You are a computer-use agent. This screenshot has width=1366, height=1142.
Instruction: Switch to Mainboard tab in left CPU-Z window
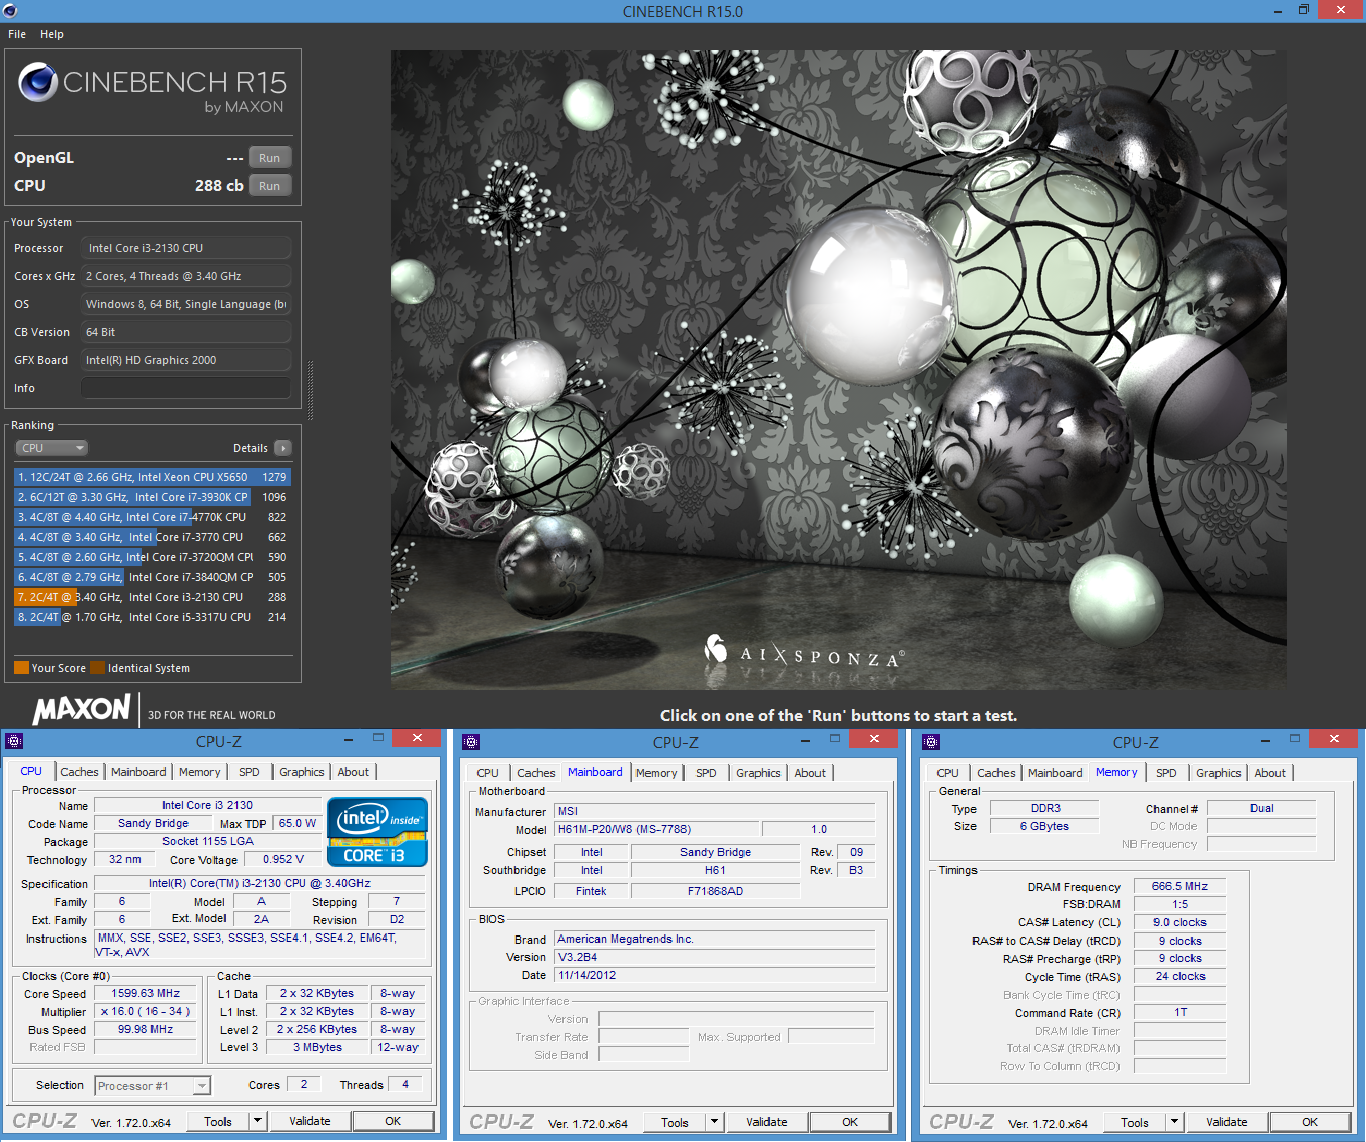139,772
